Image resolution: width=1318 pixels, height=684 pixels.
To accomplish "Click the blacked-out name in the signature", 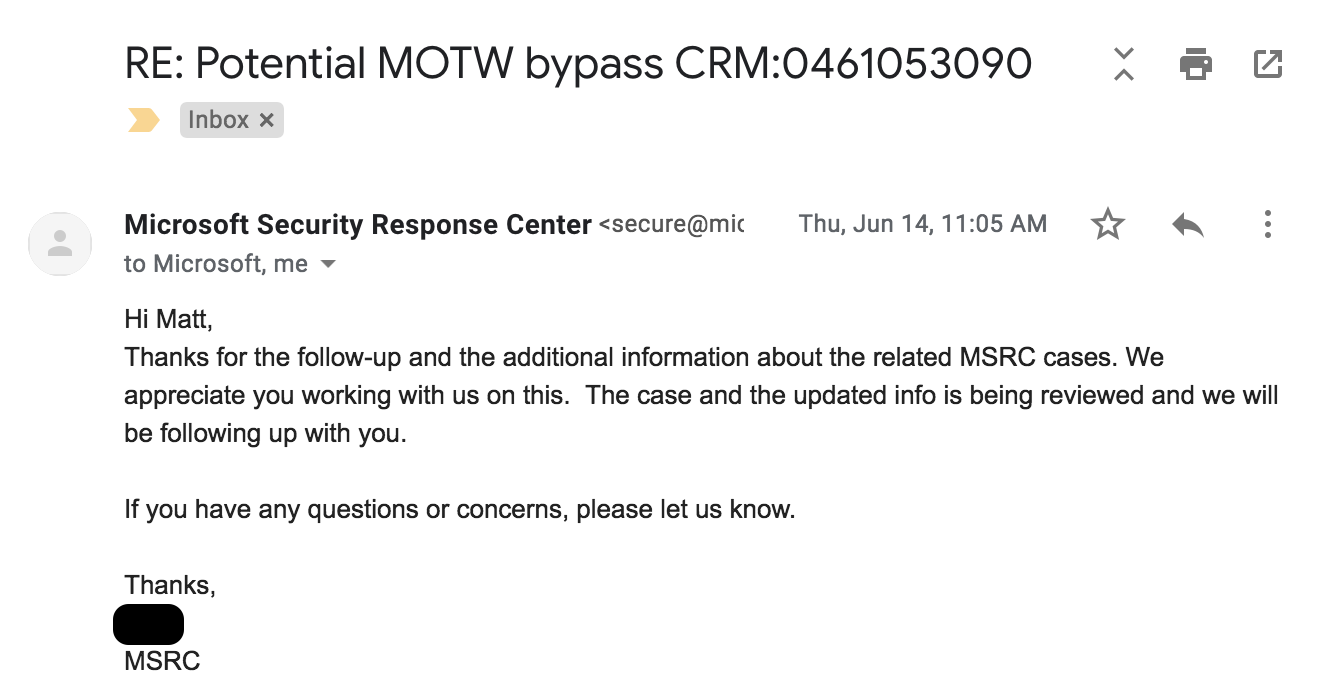I will pos(148,623).
